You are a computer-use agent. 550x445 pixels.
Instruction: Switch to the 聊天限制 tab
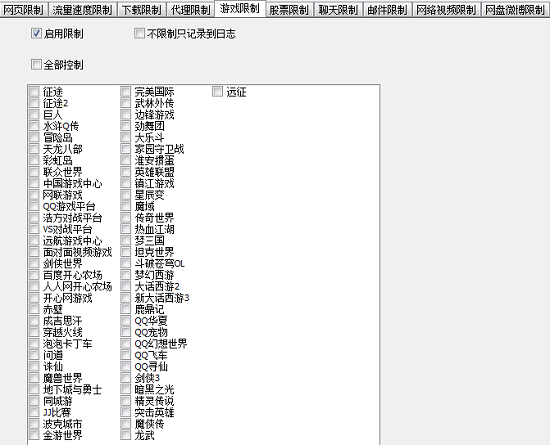pos(338,10)
